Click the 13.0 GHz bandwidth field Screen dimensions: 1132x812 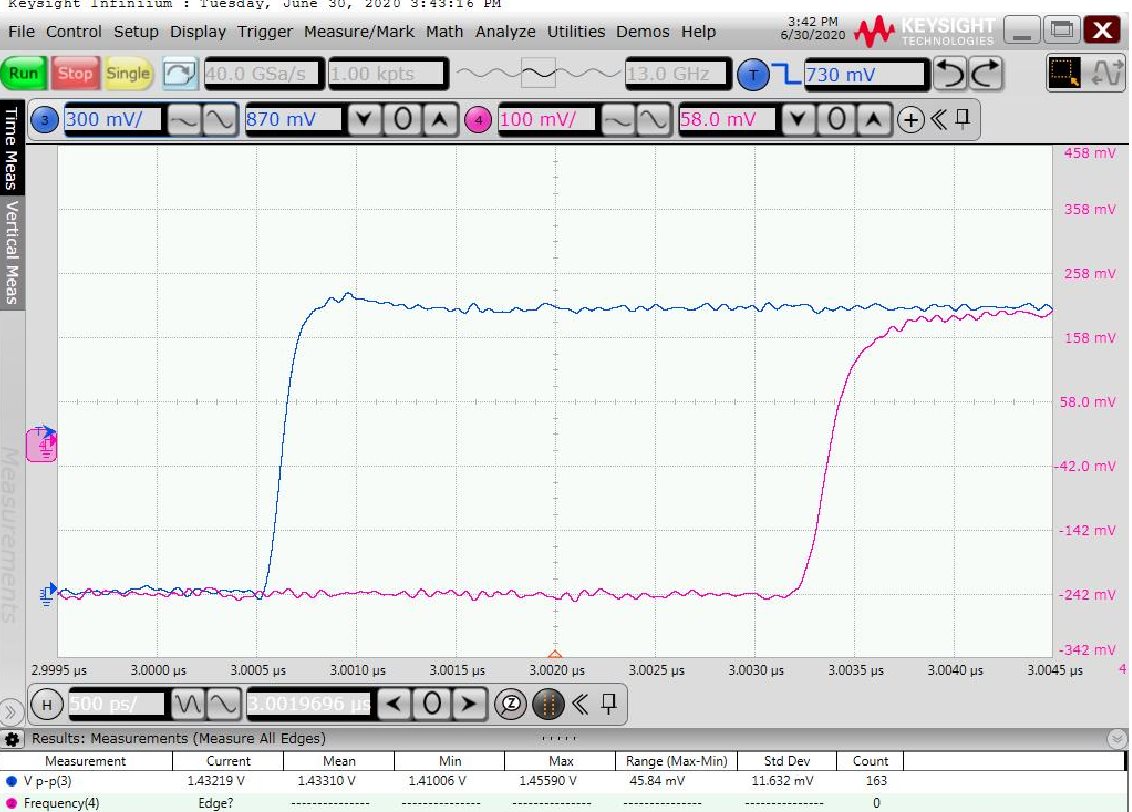[677, 74]
